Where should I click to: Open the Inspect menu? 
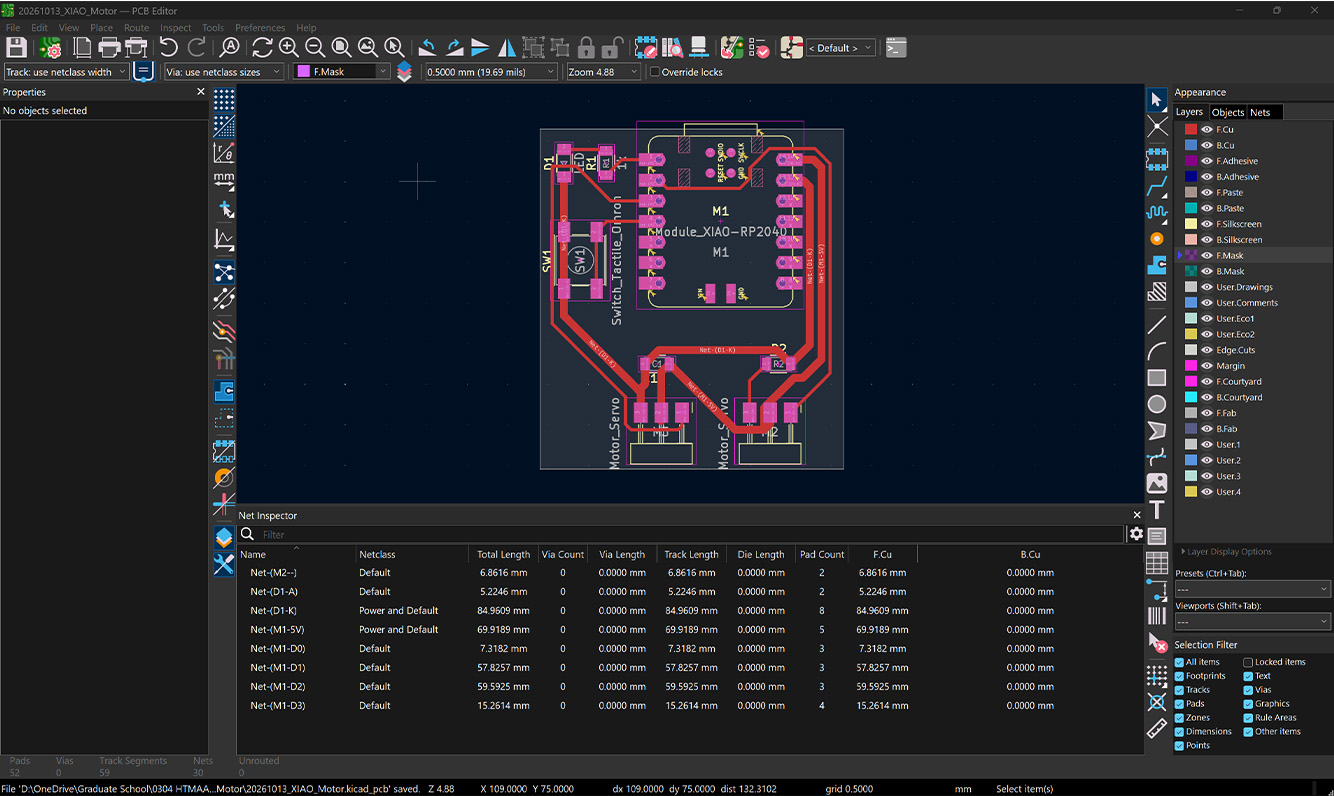(175, 28)
